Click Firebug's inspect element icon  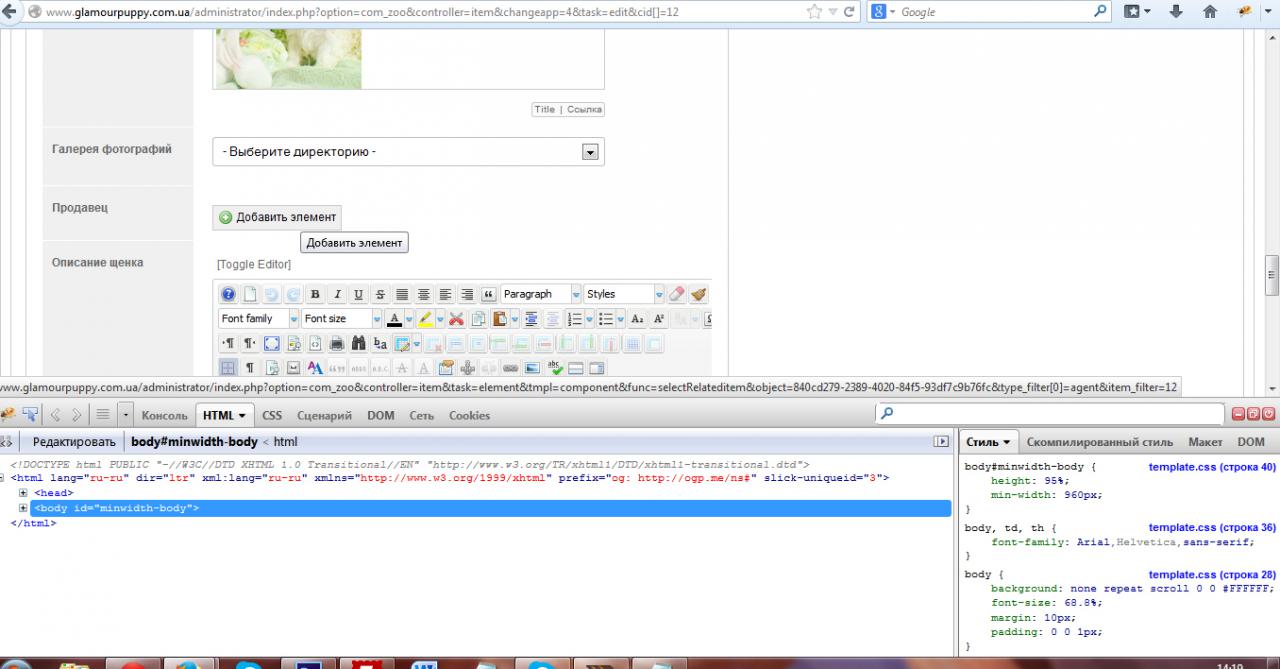coord(31,414)
